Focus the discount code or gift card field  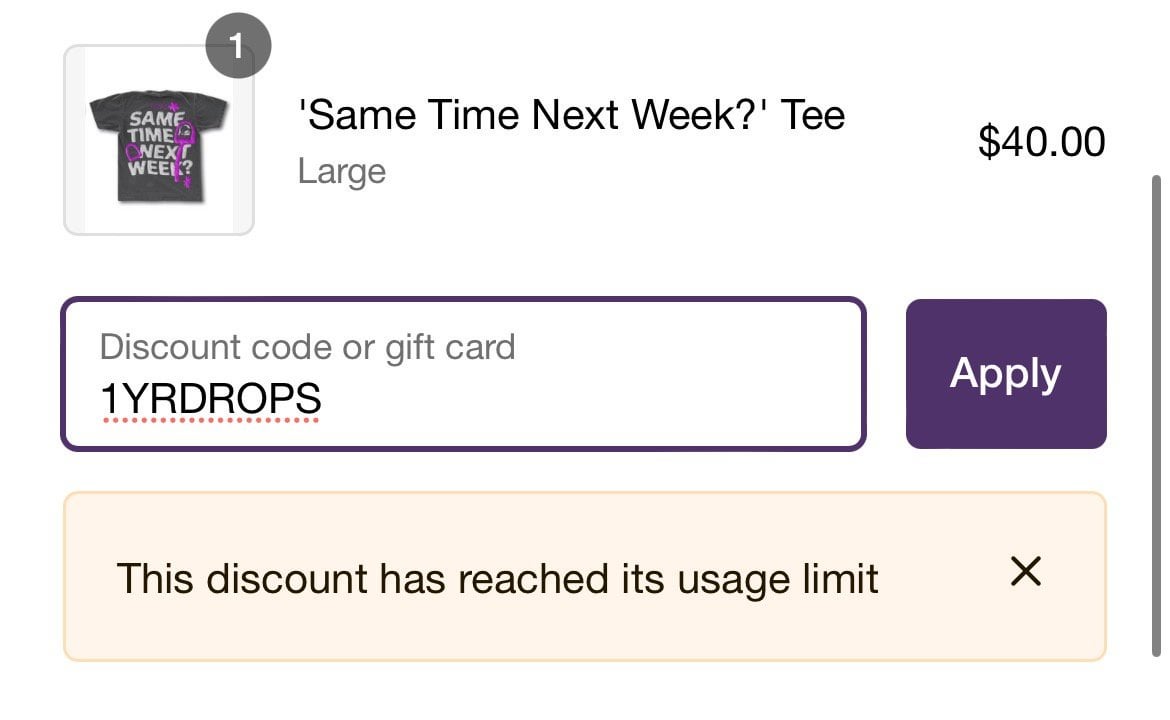pyautogui.click(x=463, y=374)
